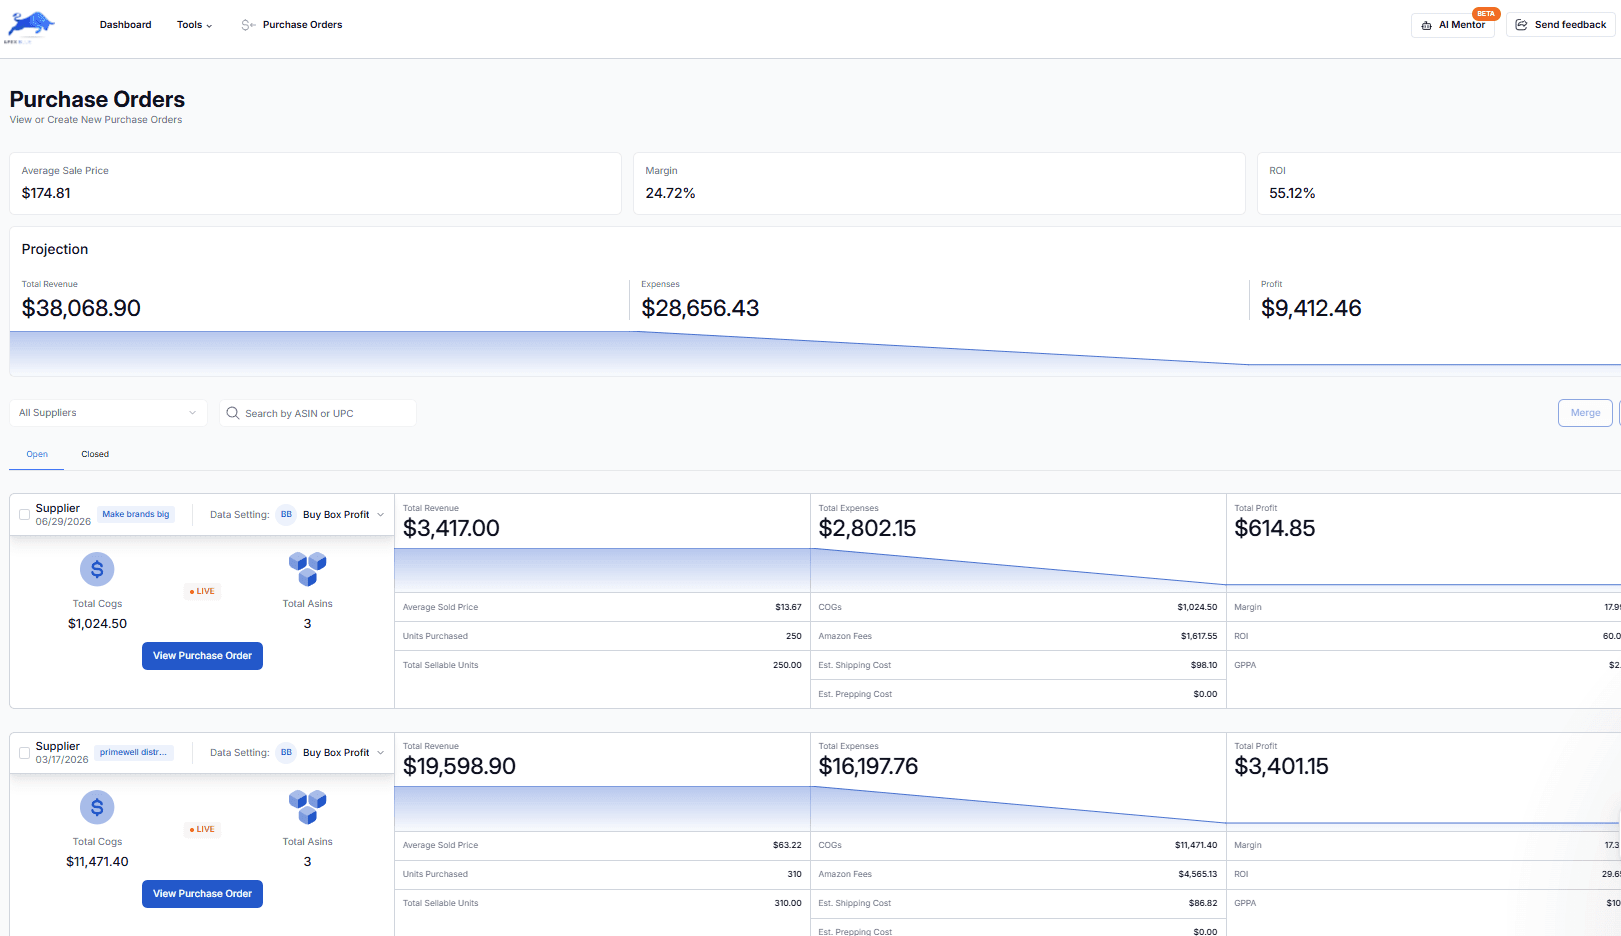Click the Merge button
Image resolution: width=1621 pixels, height=936 pixels.
click(x=1585, y=413)
